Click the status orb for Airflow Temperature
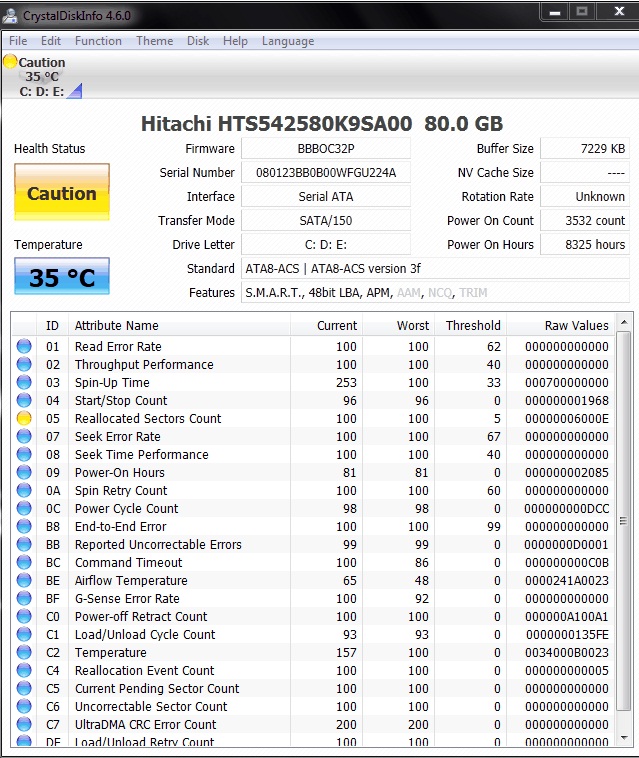The width and height of the screenshot is (639, 758). tap(24, 580)
